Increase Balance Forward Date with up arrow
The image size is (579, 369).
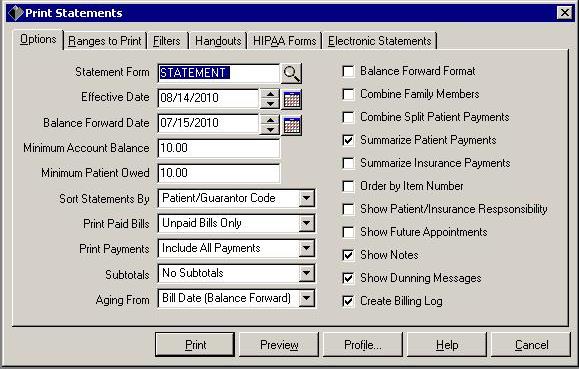[x=270, y=120]
